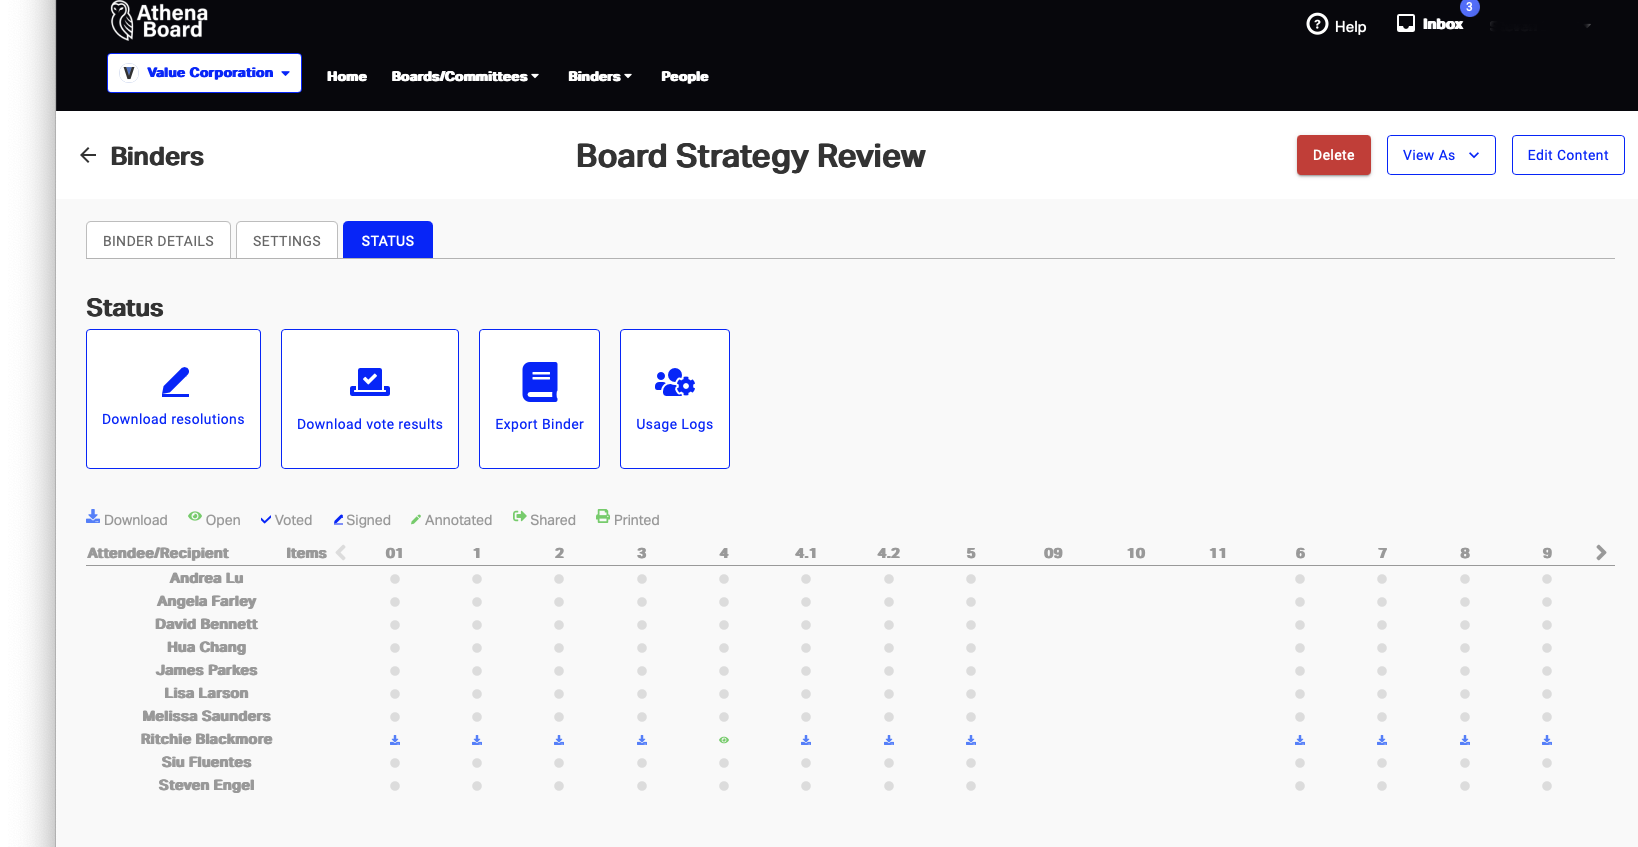
Task: Click Ritchie Blackmore's download icon for item 7
Action: point(1382,740)
